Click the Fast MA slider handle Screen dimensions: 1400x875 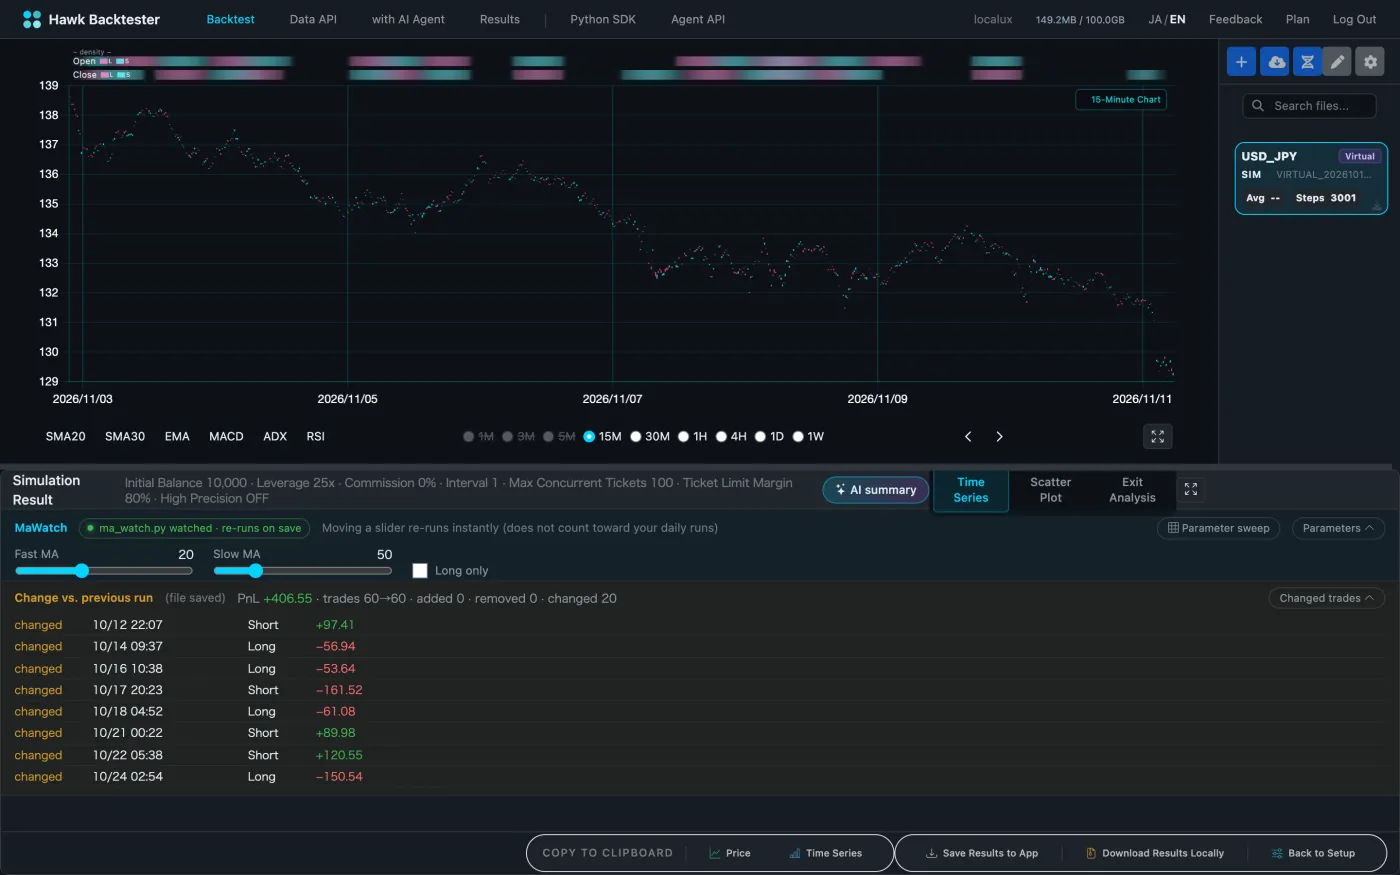(82, 571)
